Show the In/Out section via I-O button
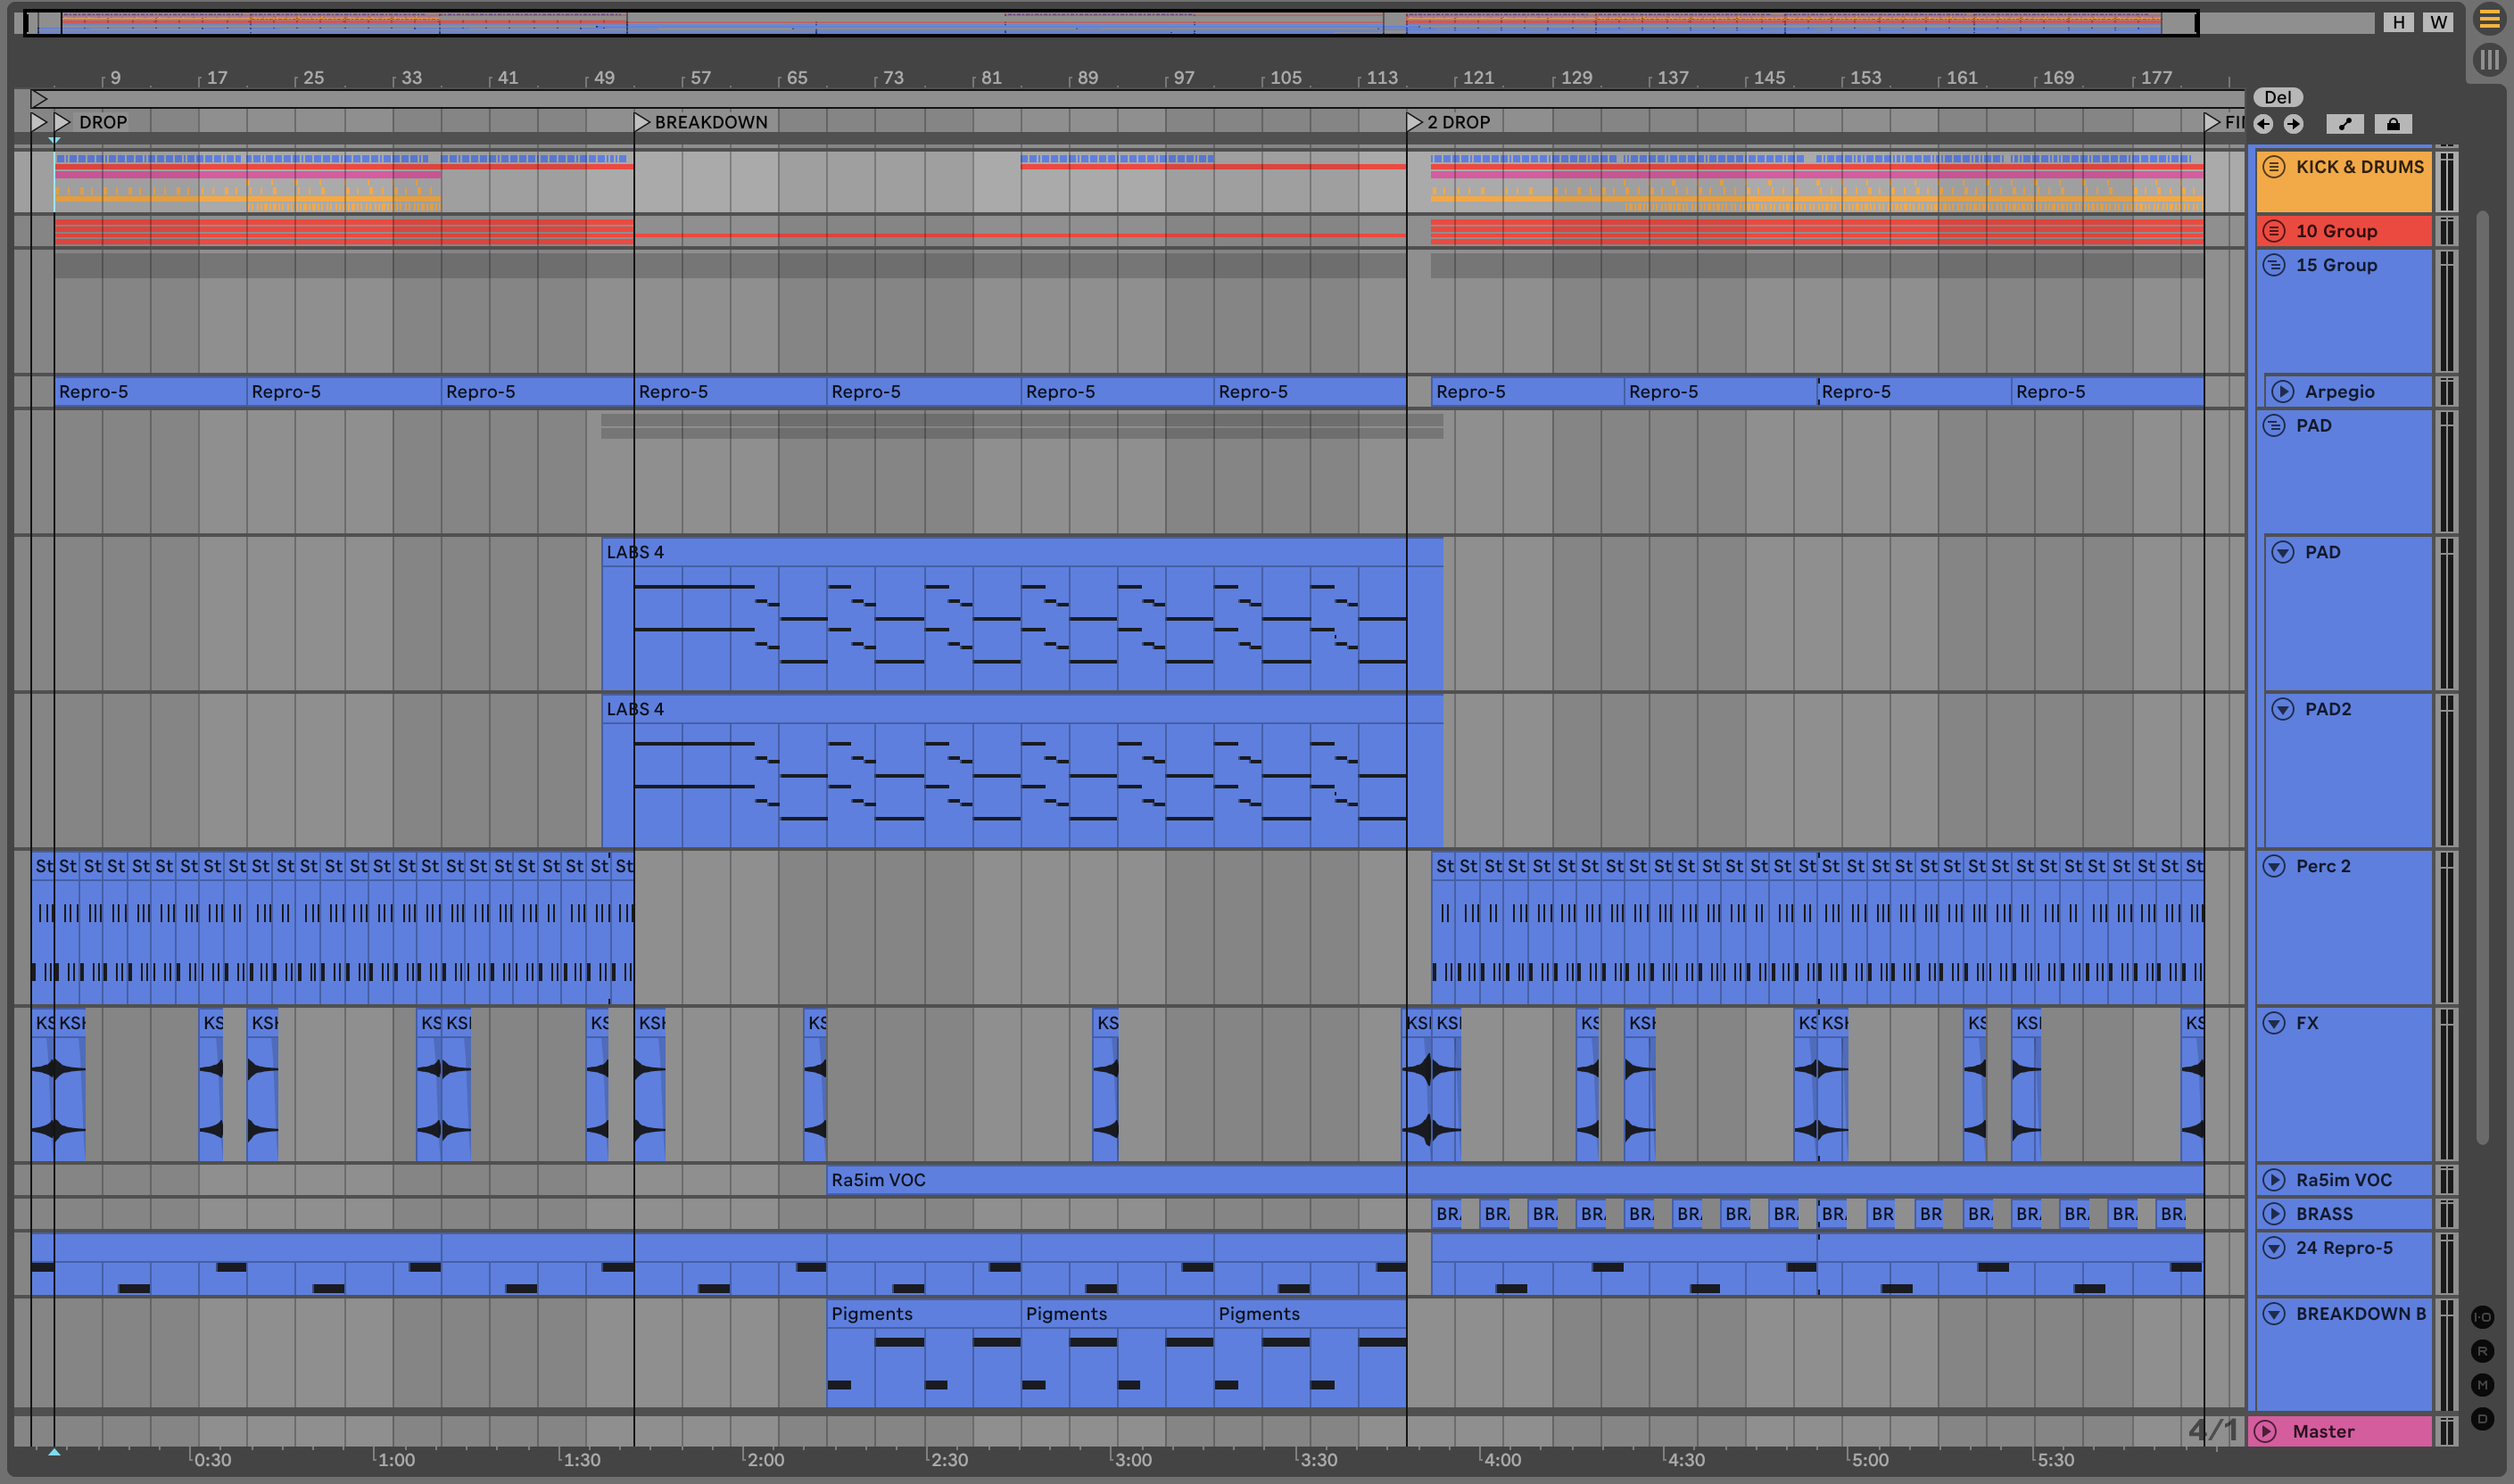This screenshot has width=2514, height=1484. (x=2482, y=1317)
